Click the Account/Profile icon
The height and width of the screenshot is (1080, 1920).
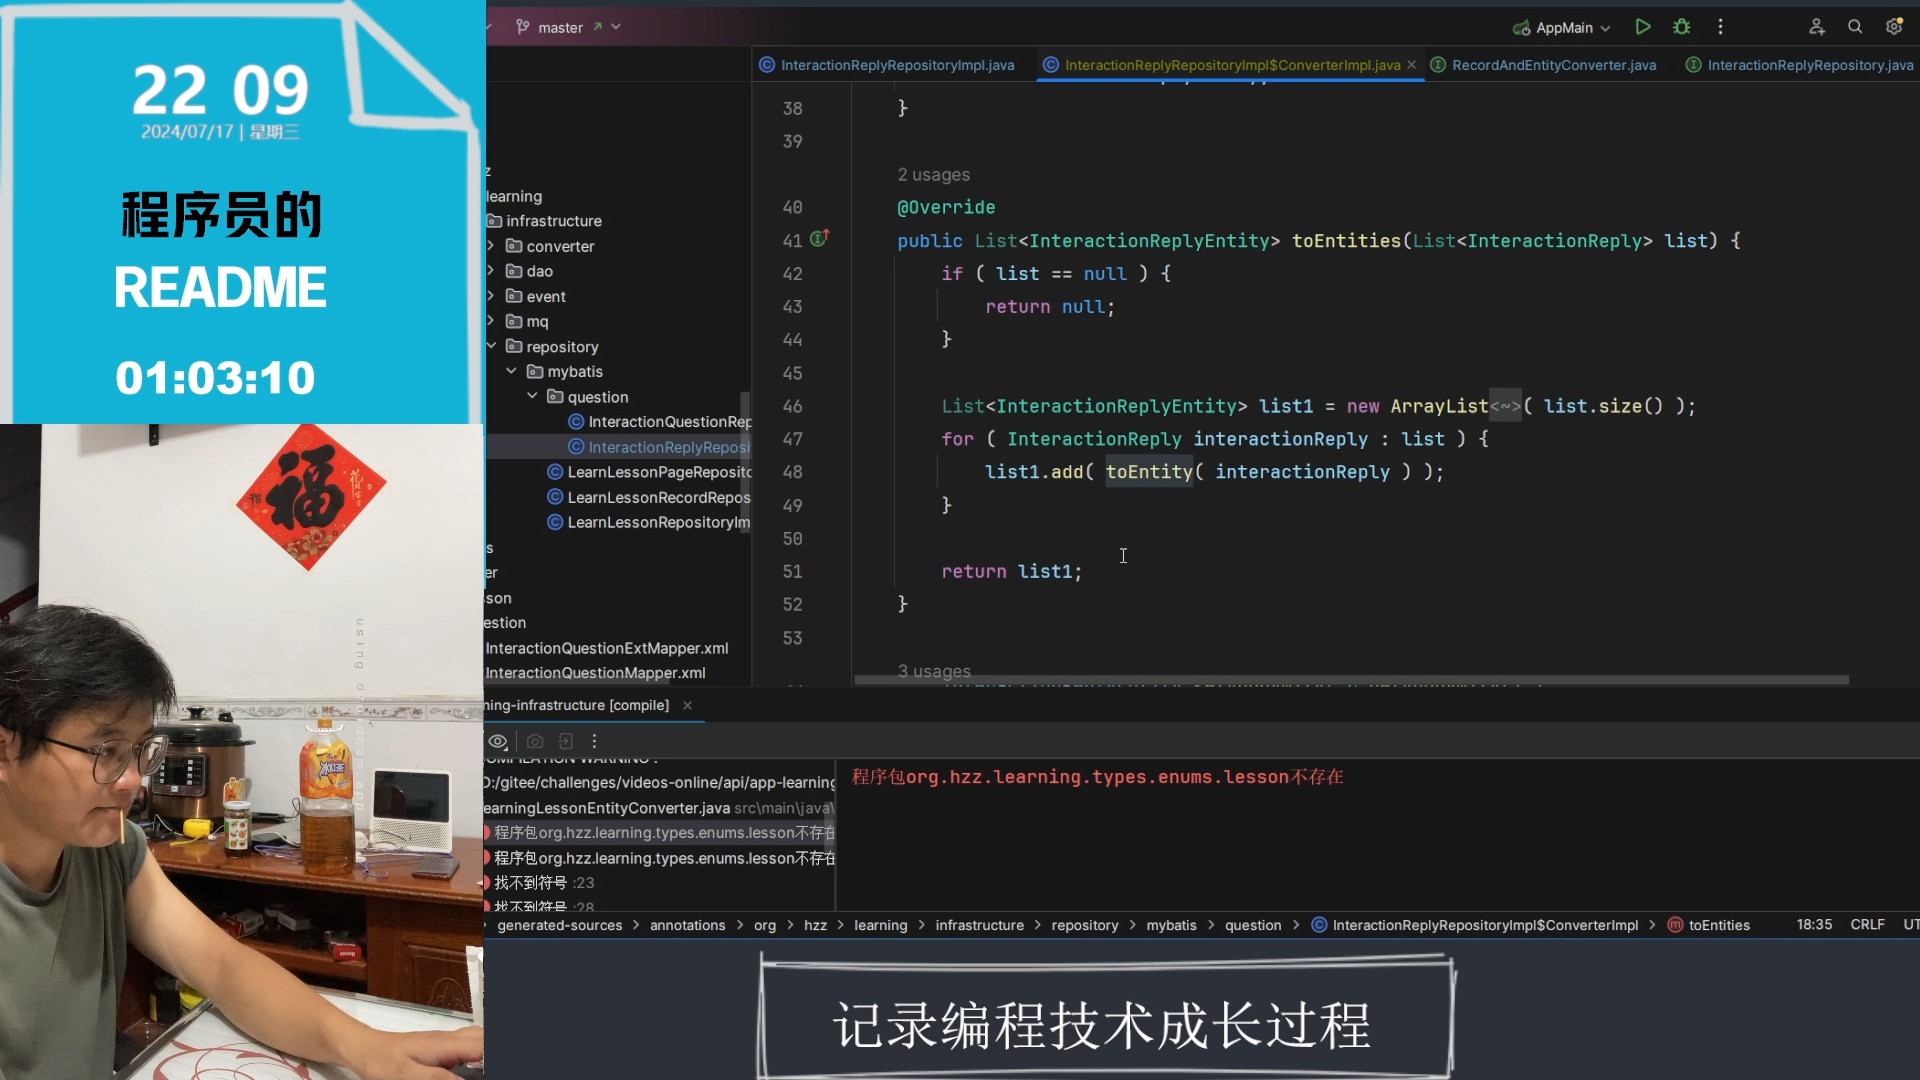click(x=1817, y=25)
